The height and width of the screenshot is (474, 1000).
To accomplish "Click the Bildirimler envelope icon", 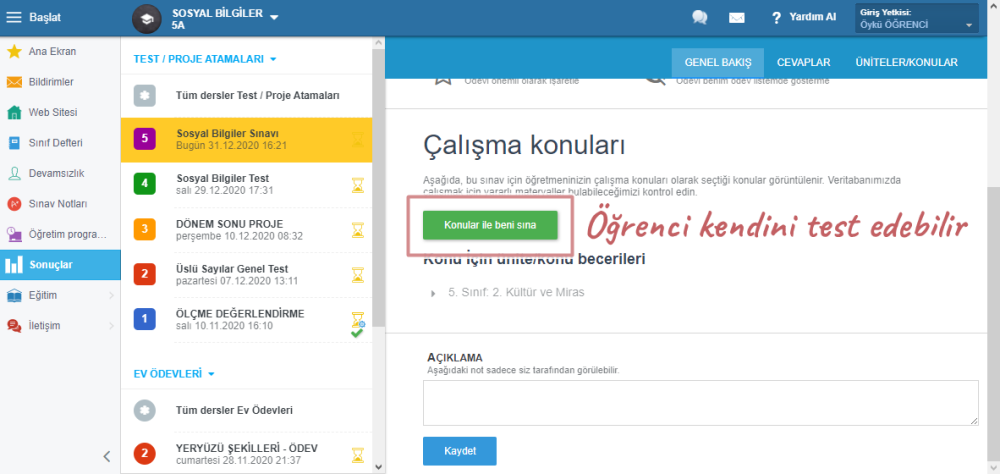I will coord(14,82).
